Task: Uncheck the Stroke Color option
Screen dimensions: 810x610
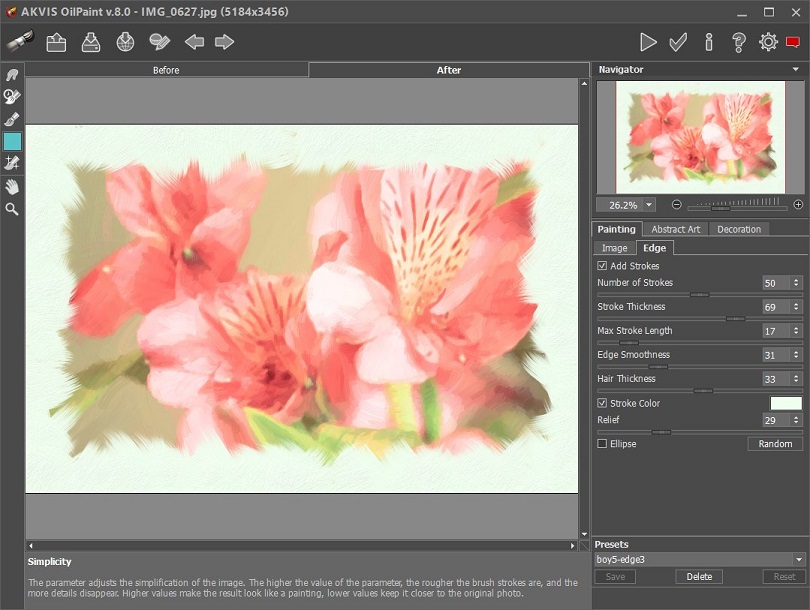Action: [x=601, y=403]
